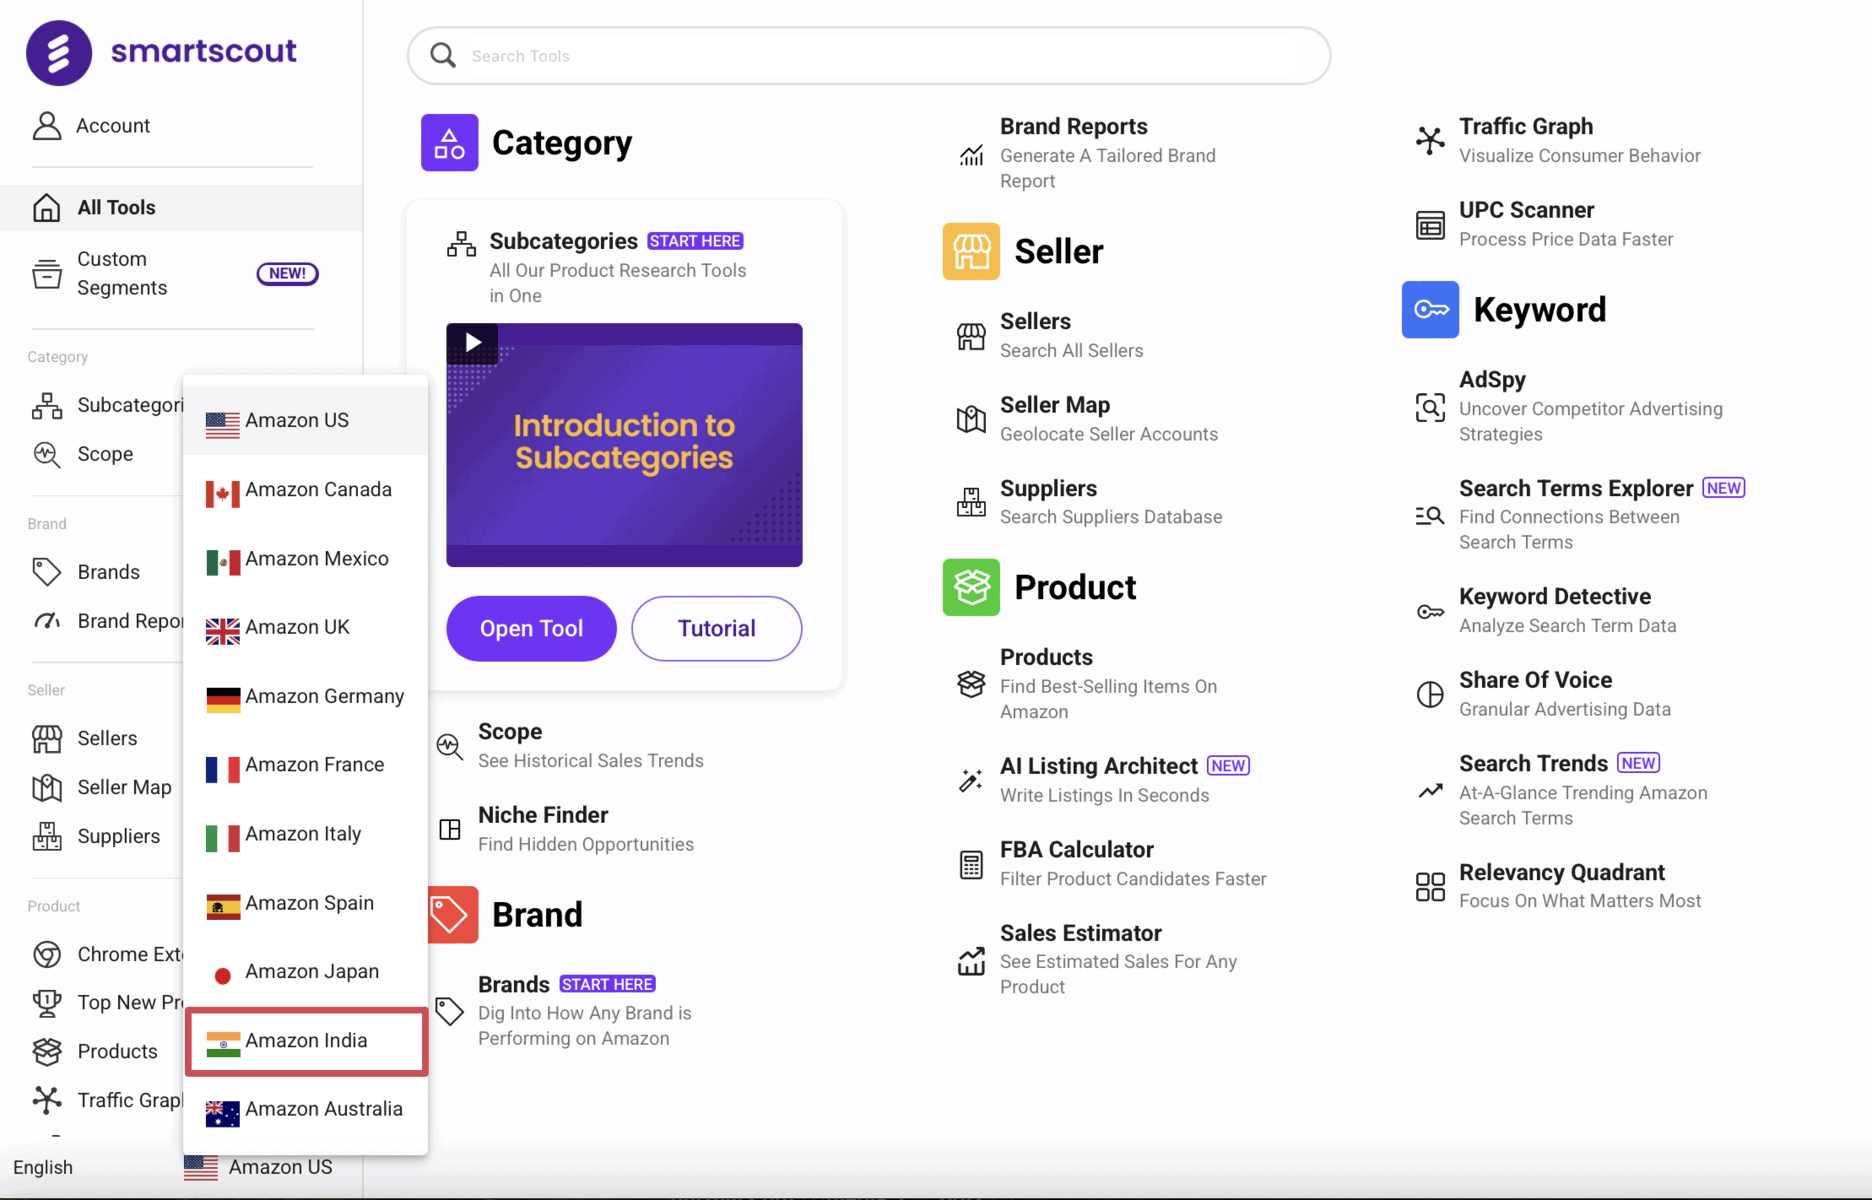The width and height of the screenshot is (1872, 1200).
Task: Click the Sales Estimator chart icon
Action: coord(971,960)
